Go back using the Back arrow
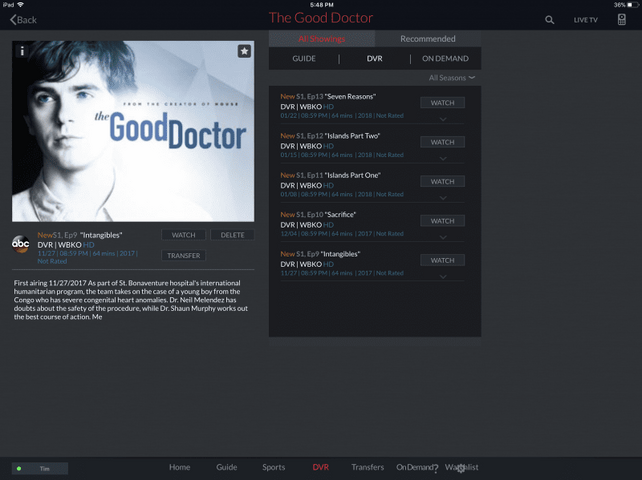642x480 pixels. [23, 20]
